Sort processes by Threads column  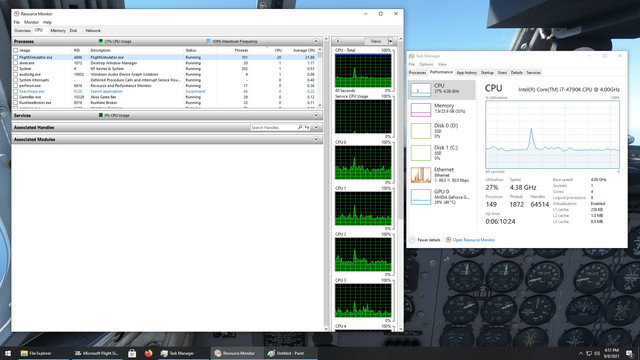pyautogui.click(x=241, y=50)
